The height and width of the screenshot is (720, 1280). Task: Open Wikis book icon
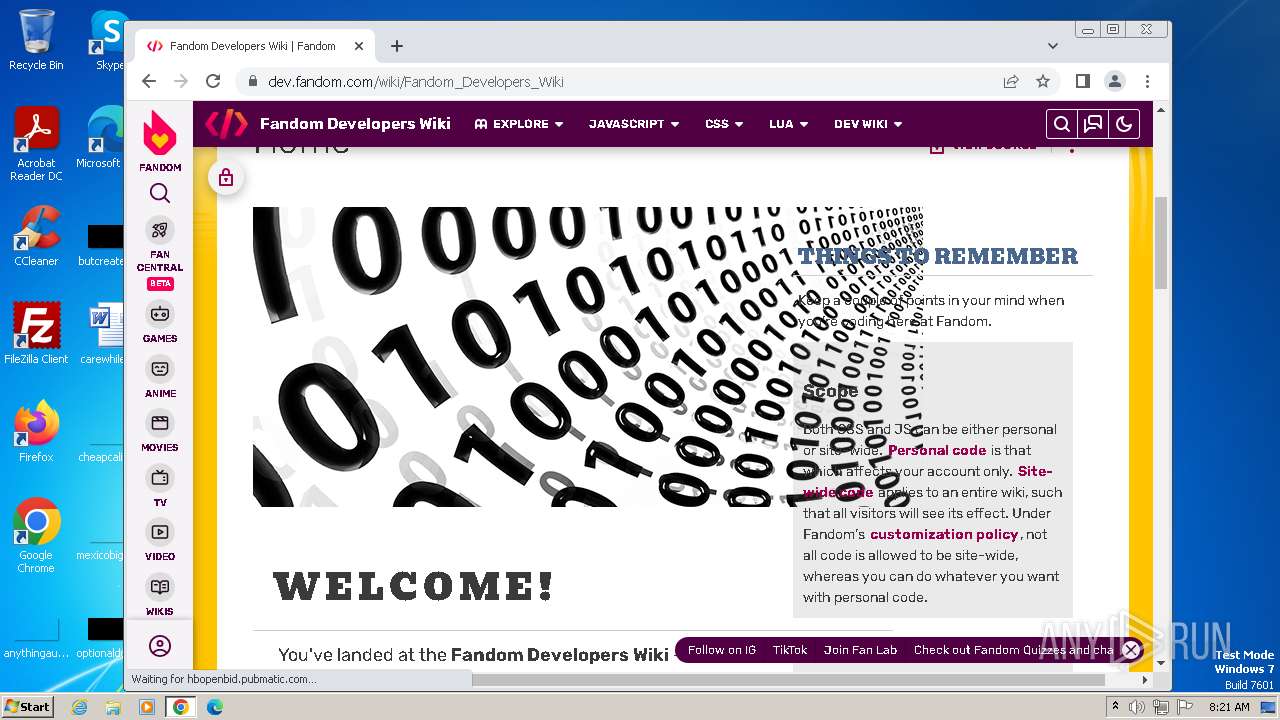point(160,587)
